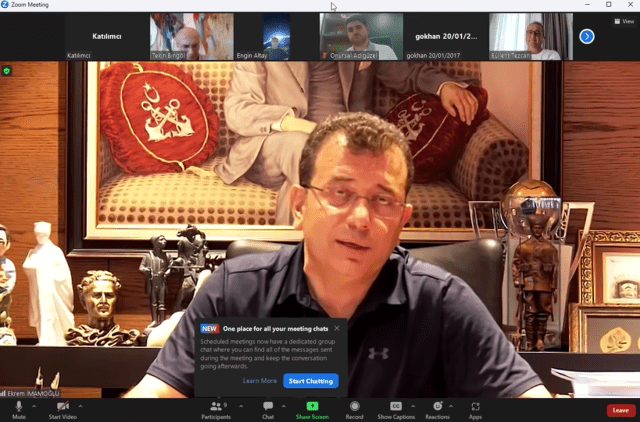The height and width of the screenshot is (422, 640).
Task: Start Video from the toolbar
Action: [63, 408]
